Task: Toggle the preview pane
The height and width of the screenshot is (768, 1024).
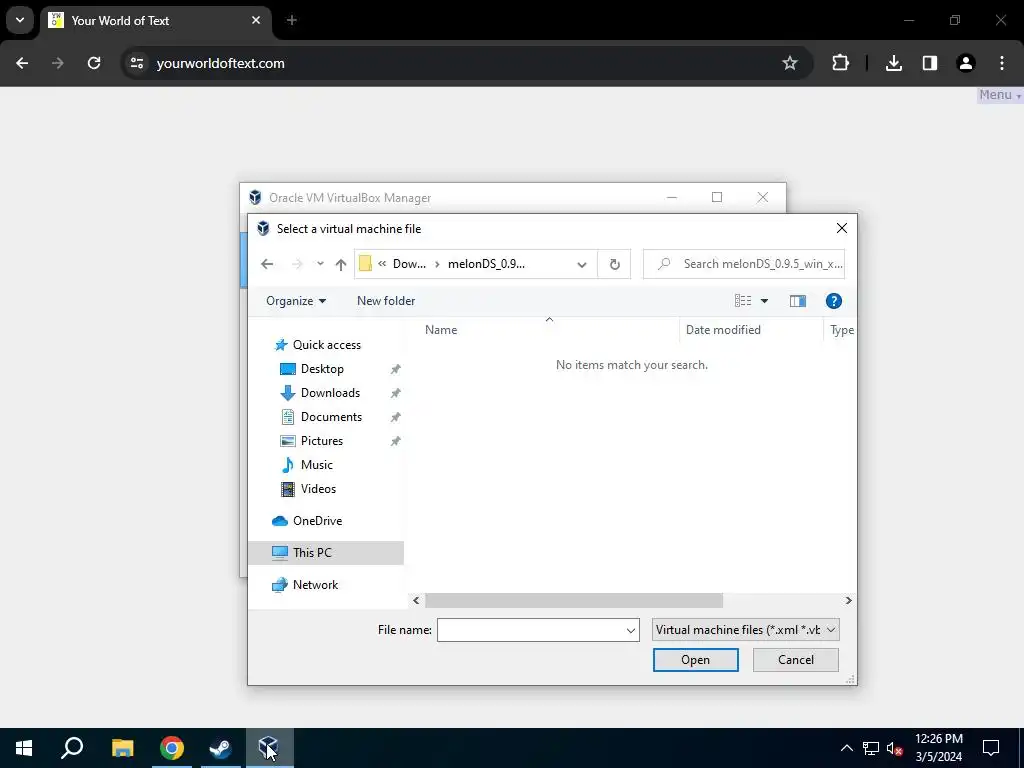Action: pos(797,300)
